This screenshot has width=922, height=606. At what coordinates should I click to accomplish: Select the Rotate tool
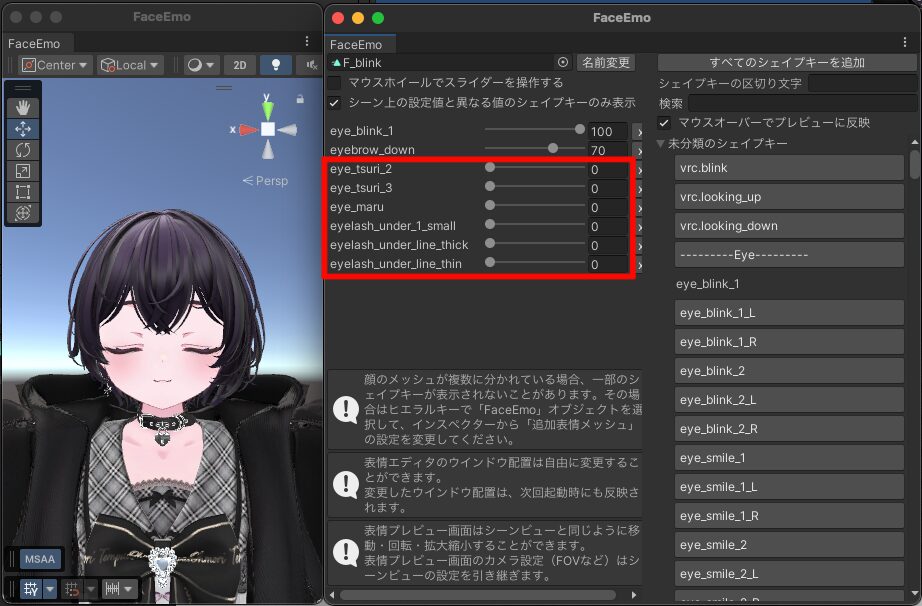23,150
